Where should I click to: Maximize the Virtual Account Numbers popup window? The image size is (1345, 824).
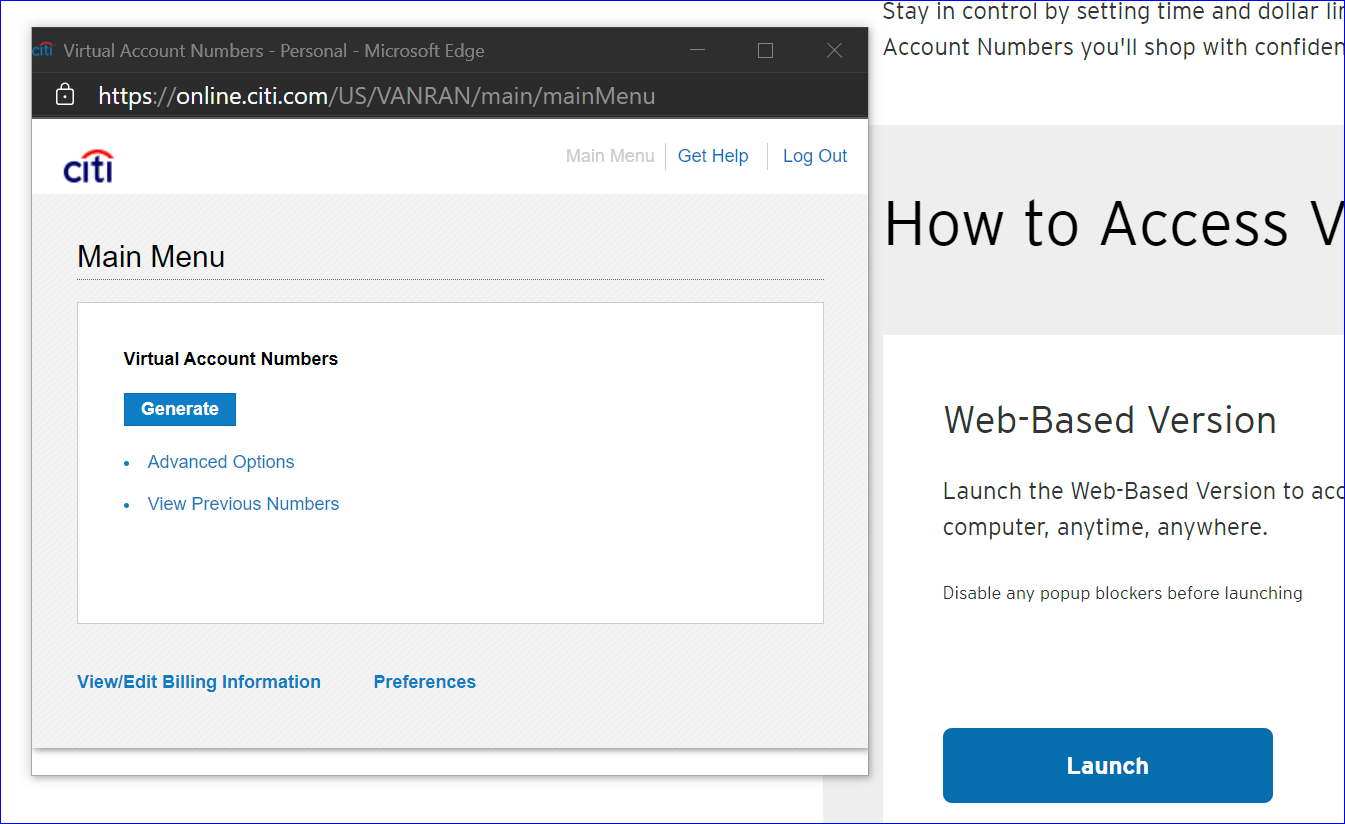click(x=766, y=50)
